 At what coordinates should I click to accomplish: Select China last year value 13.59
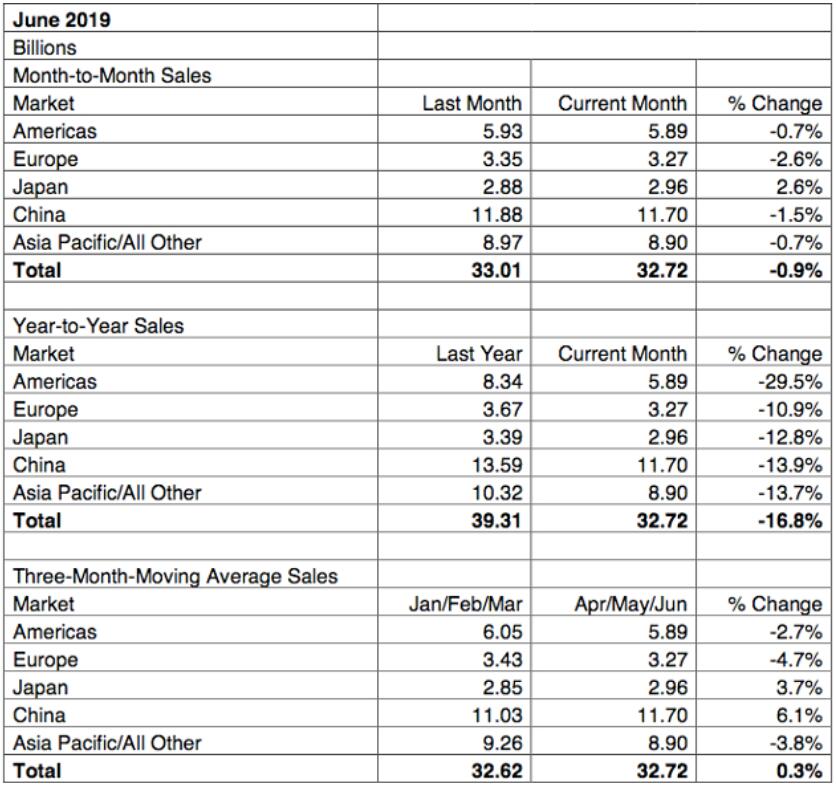pyautogui.click(x=454, y=464)
